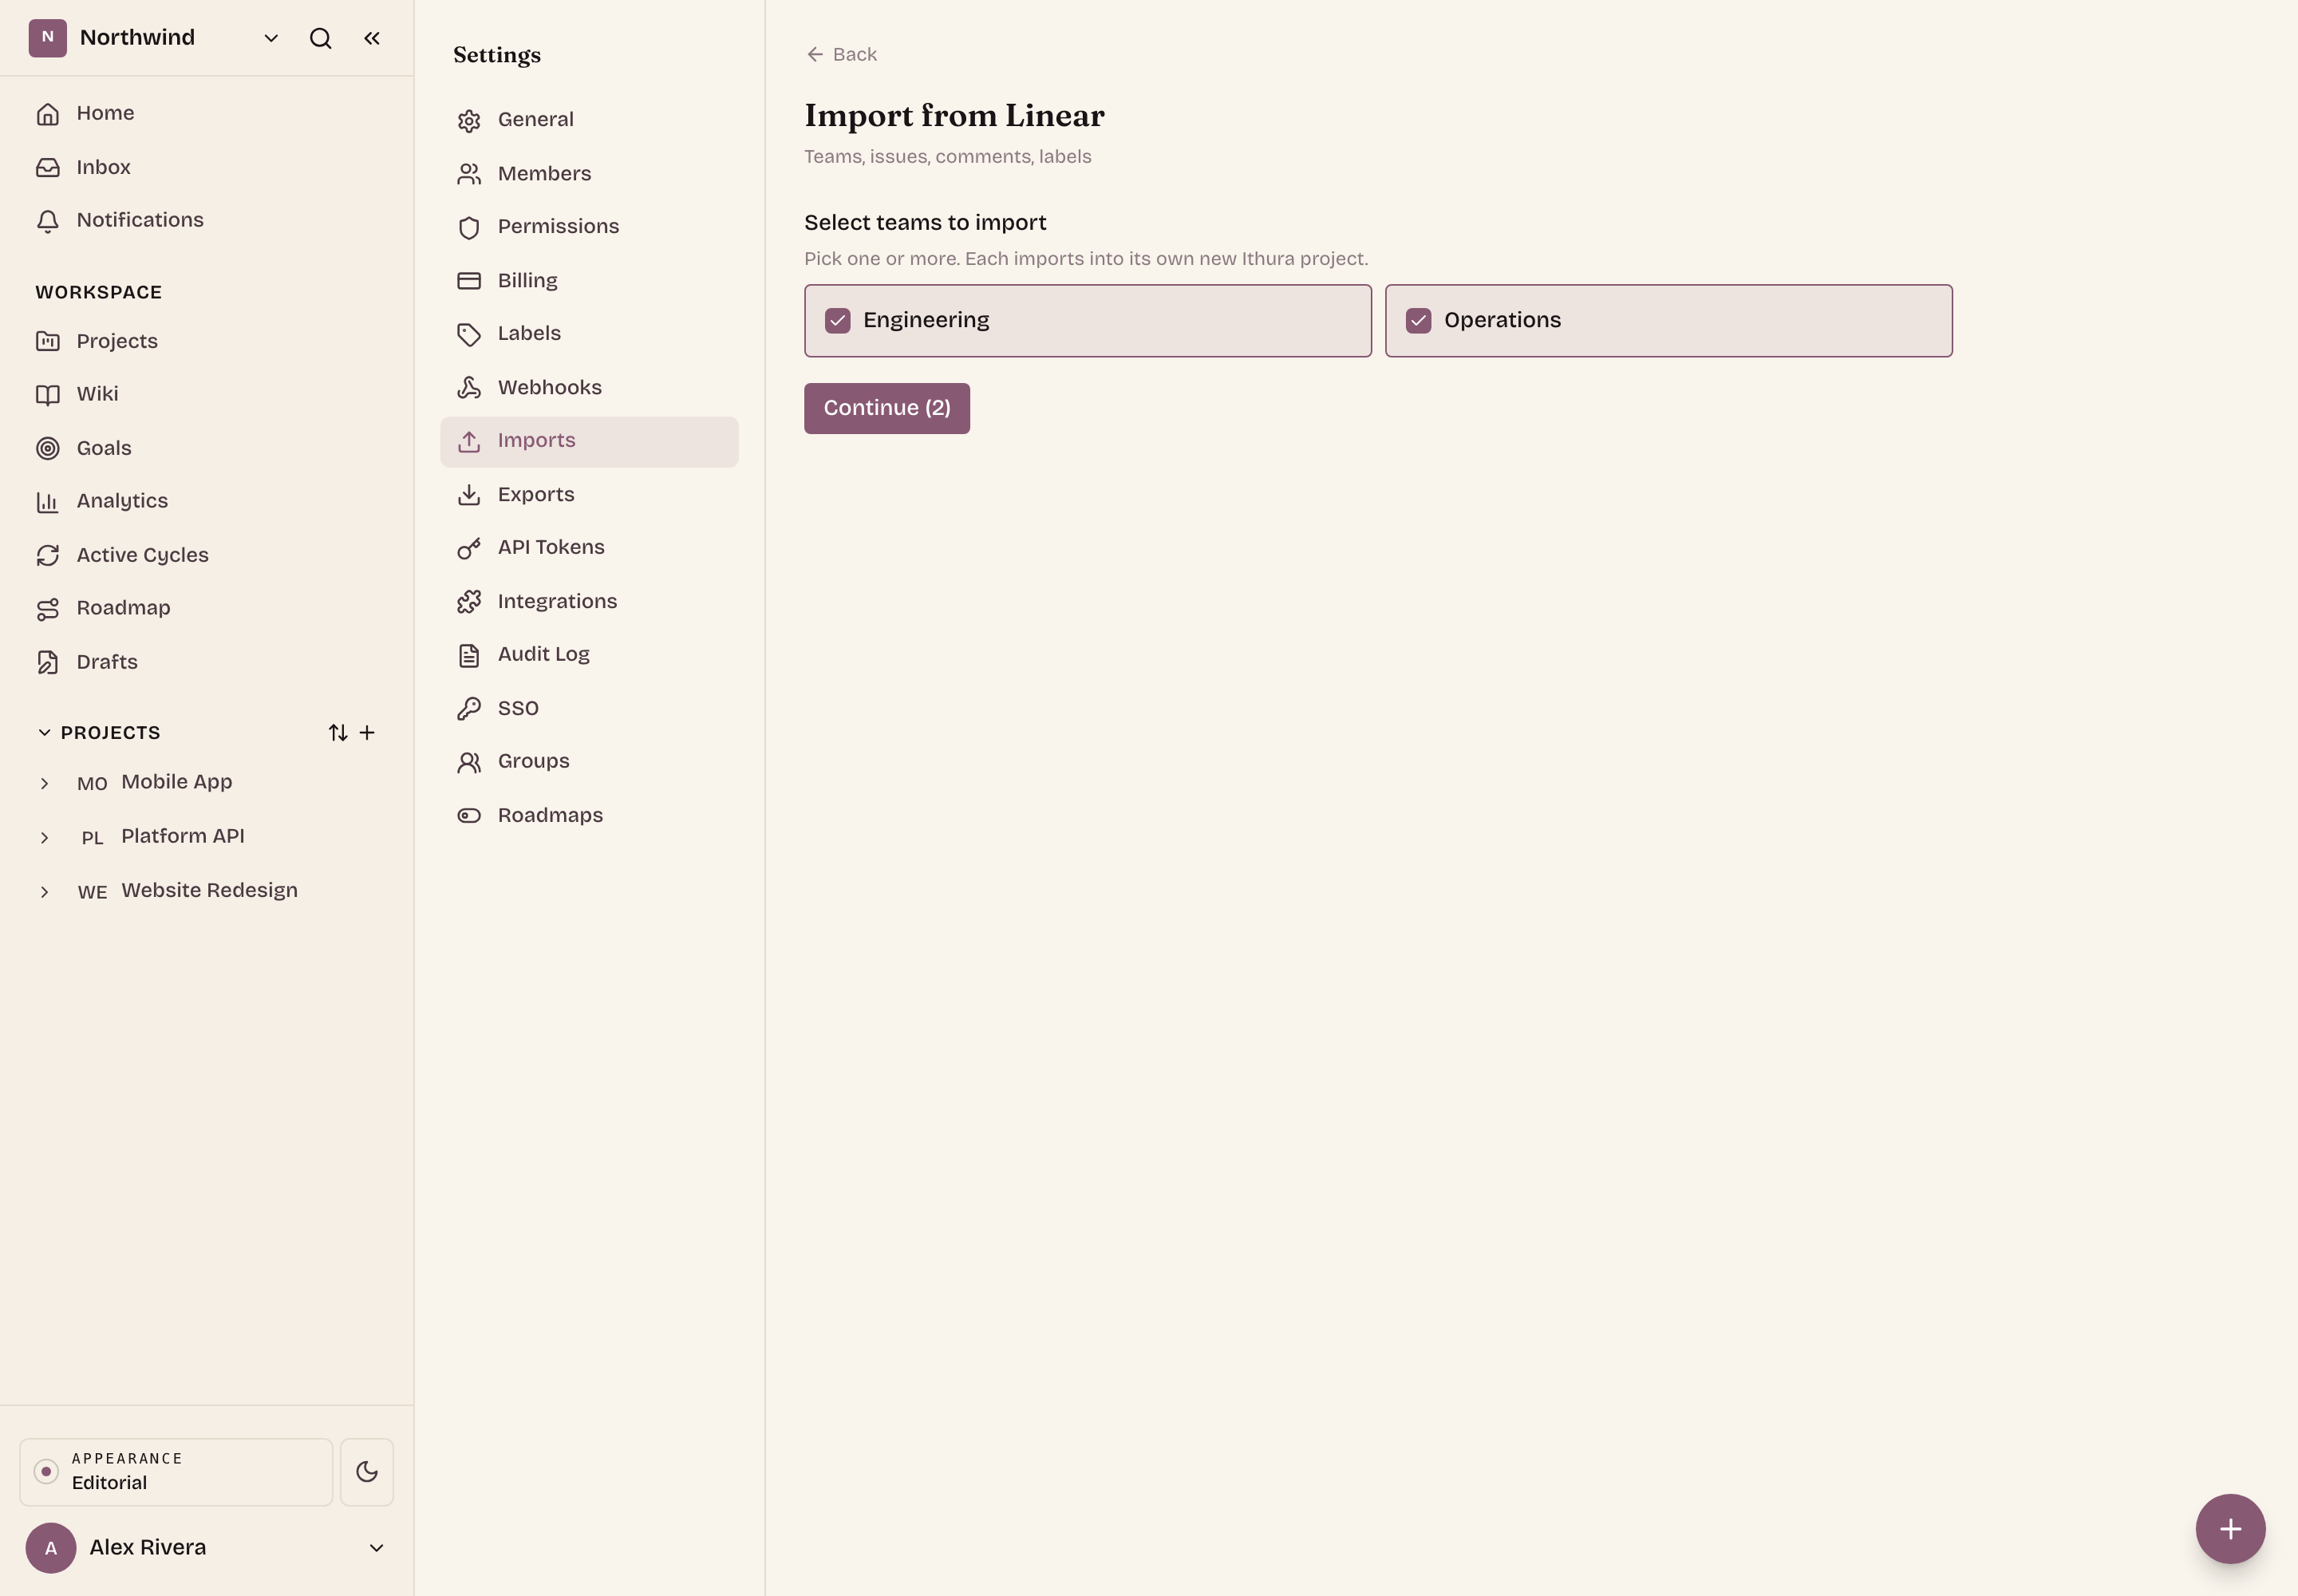
Task: Click the Notifications bell icon
Action: (48, 221)
